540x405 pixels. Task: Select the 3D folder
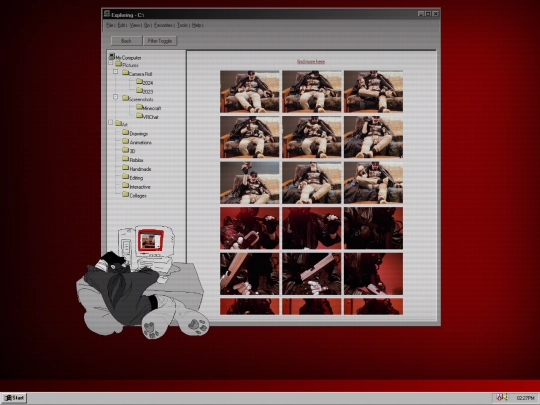coord(129,150)
